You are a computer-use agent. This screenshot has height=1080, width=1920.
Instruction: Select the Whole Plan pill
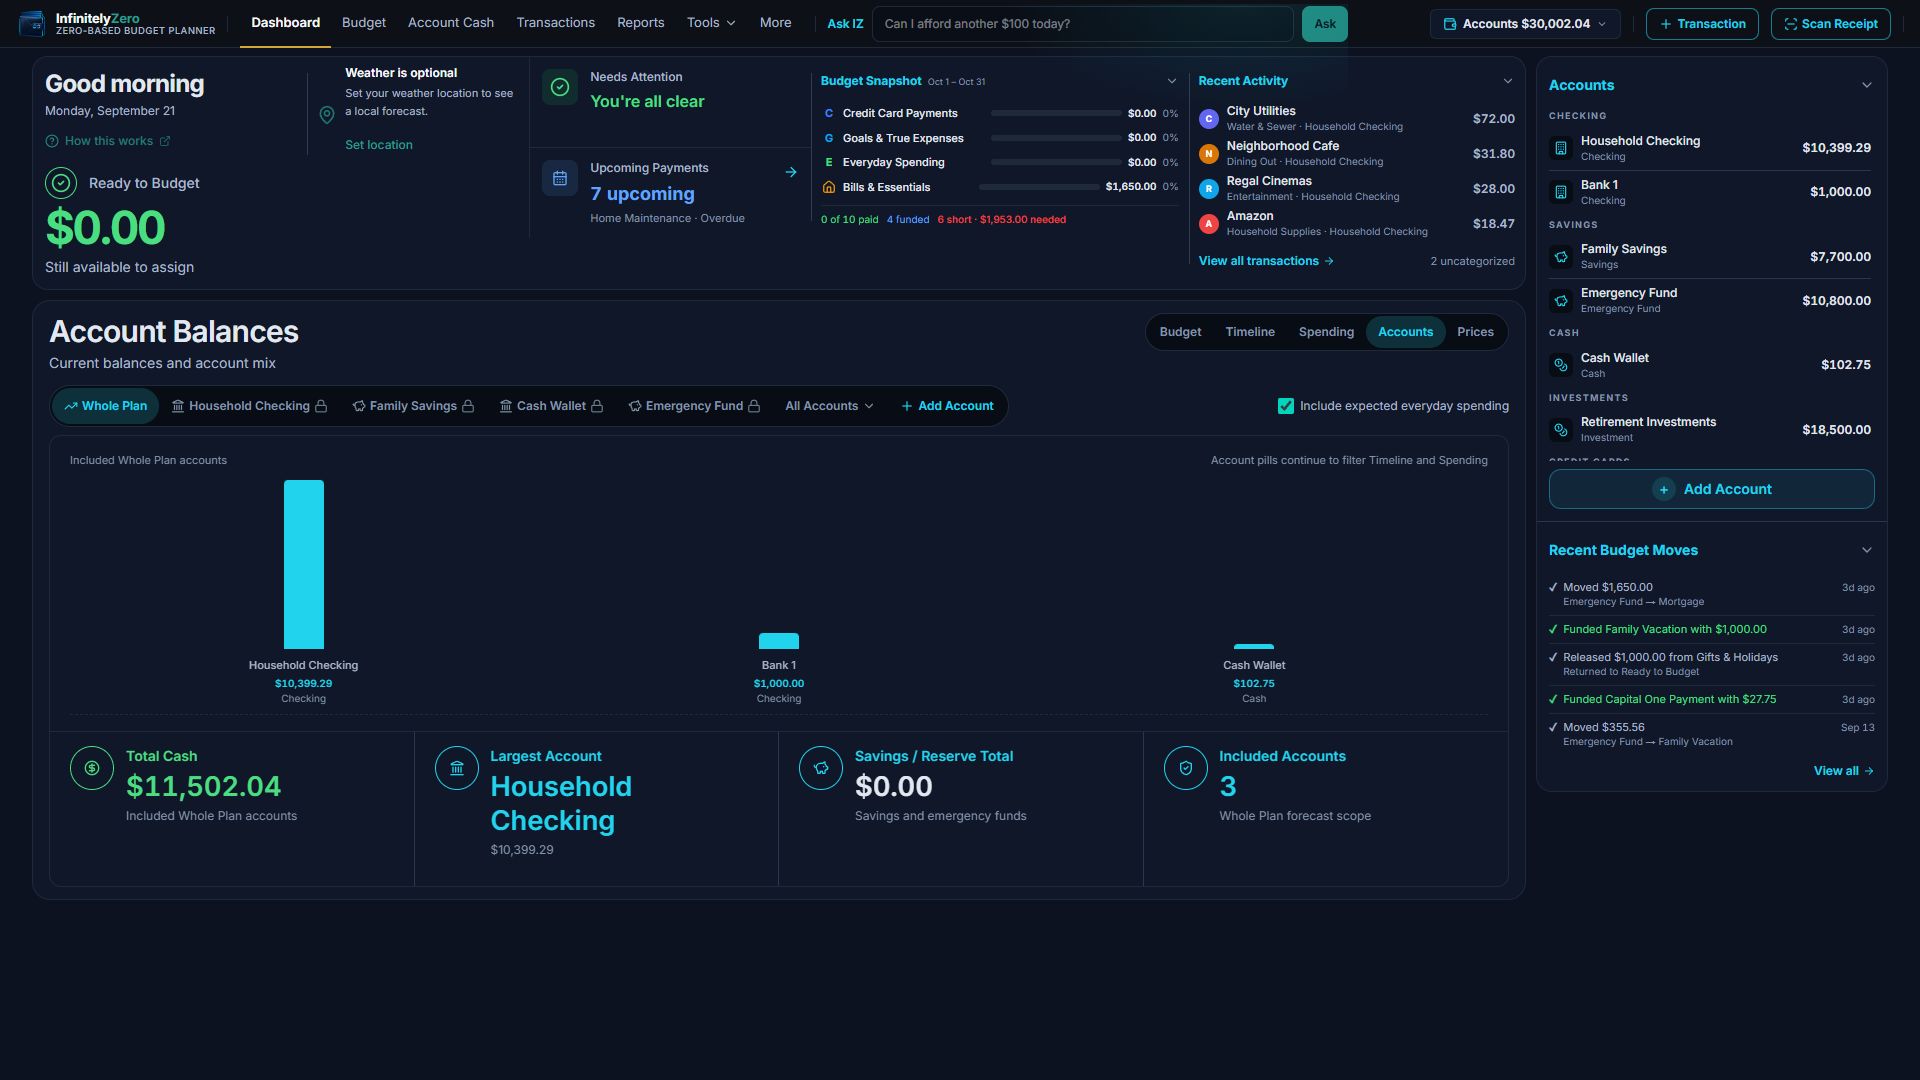coord(105,406)
